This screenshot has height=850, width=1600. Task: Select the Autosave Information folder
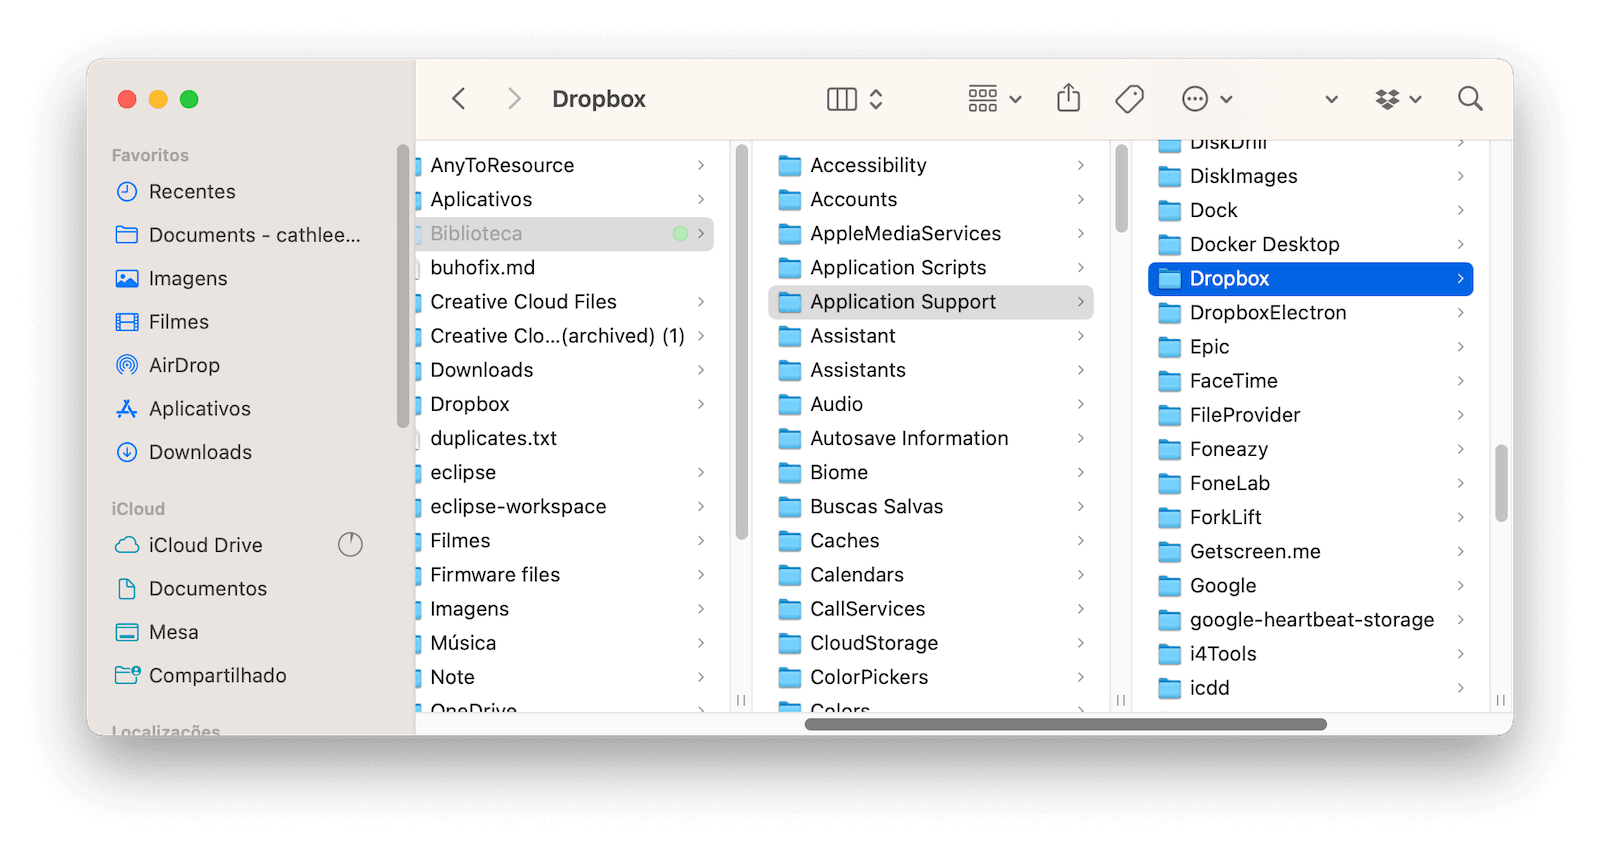click(x=931, y=438)
